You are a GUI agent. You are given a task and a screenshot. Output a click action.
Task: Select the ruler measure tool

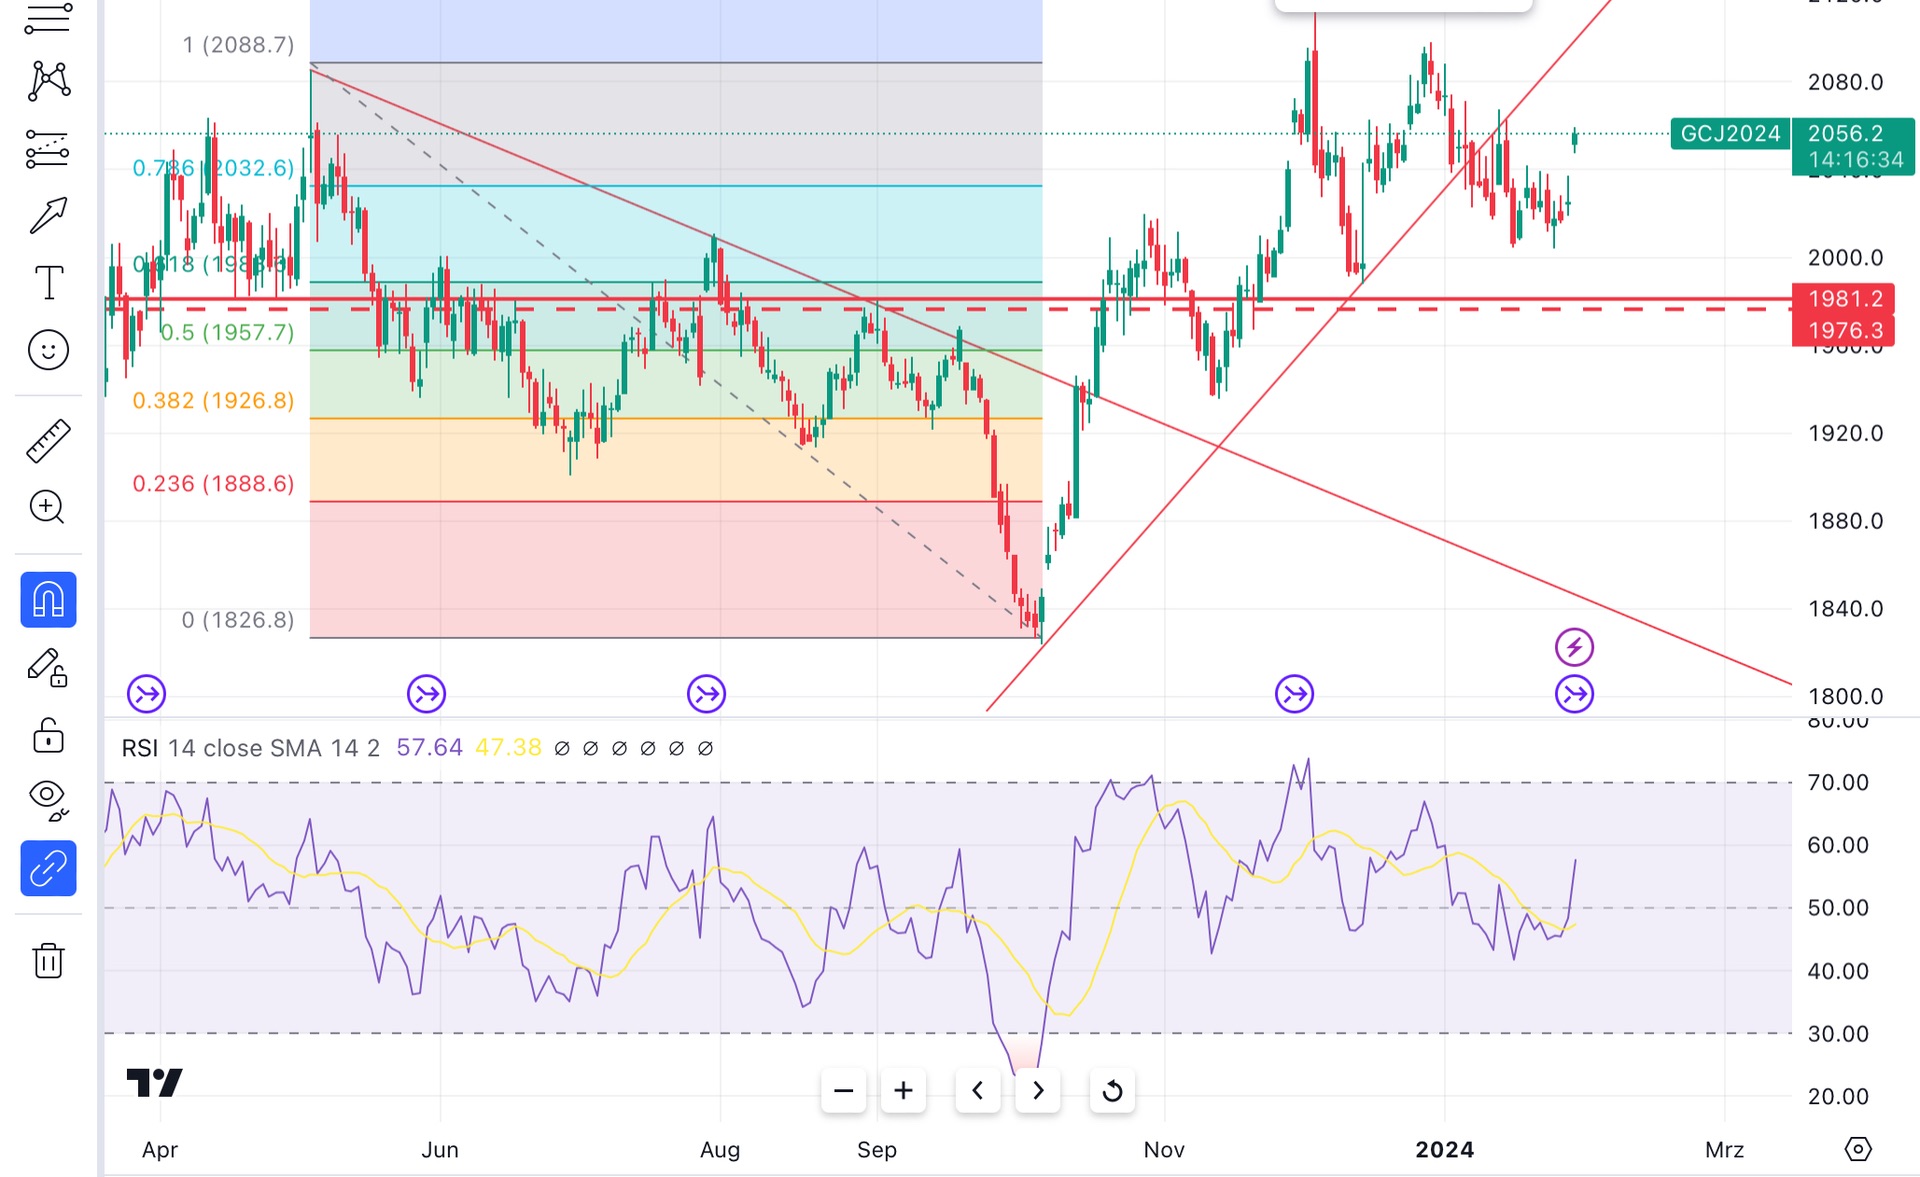48,440
